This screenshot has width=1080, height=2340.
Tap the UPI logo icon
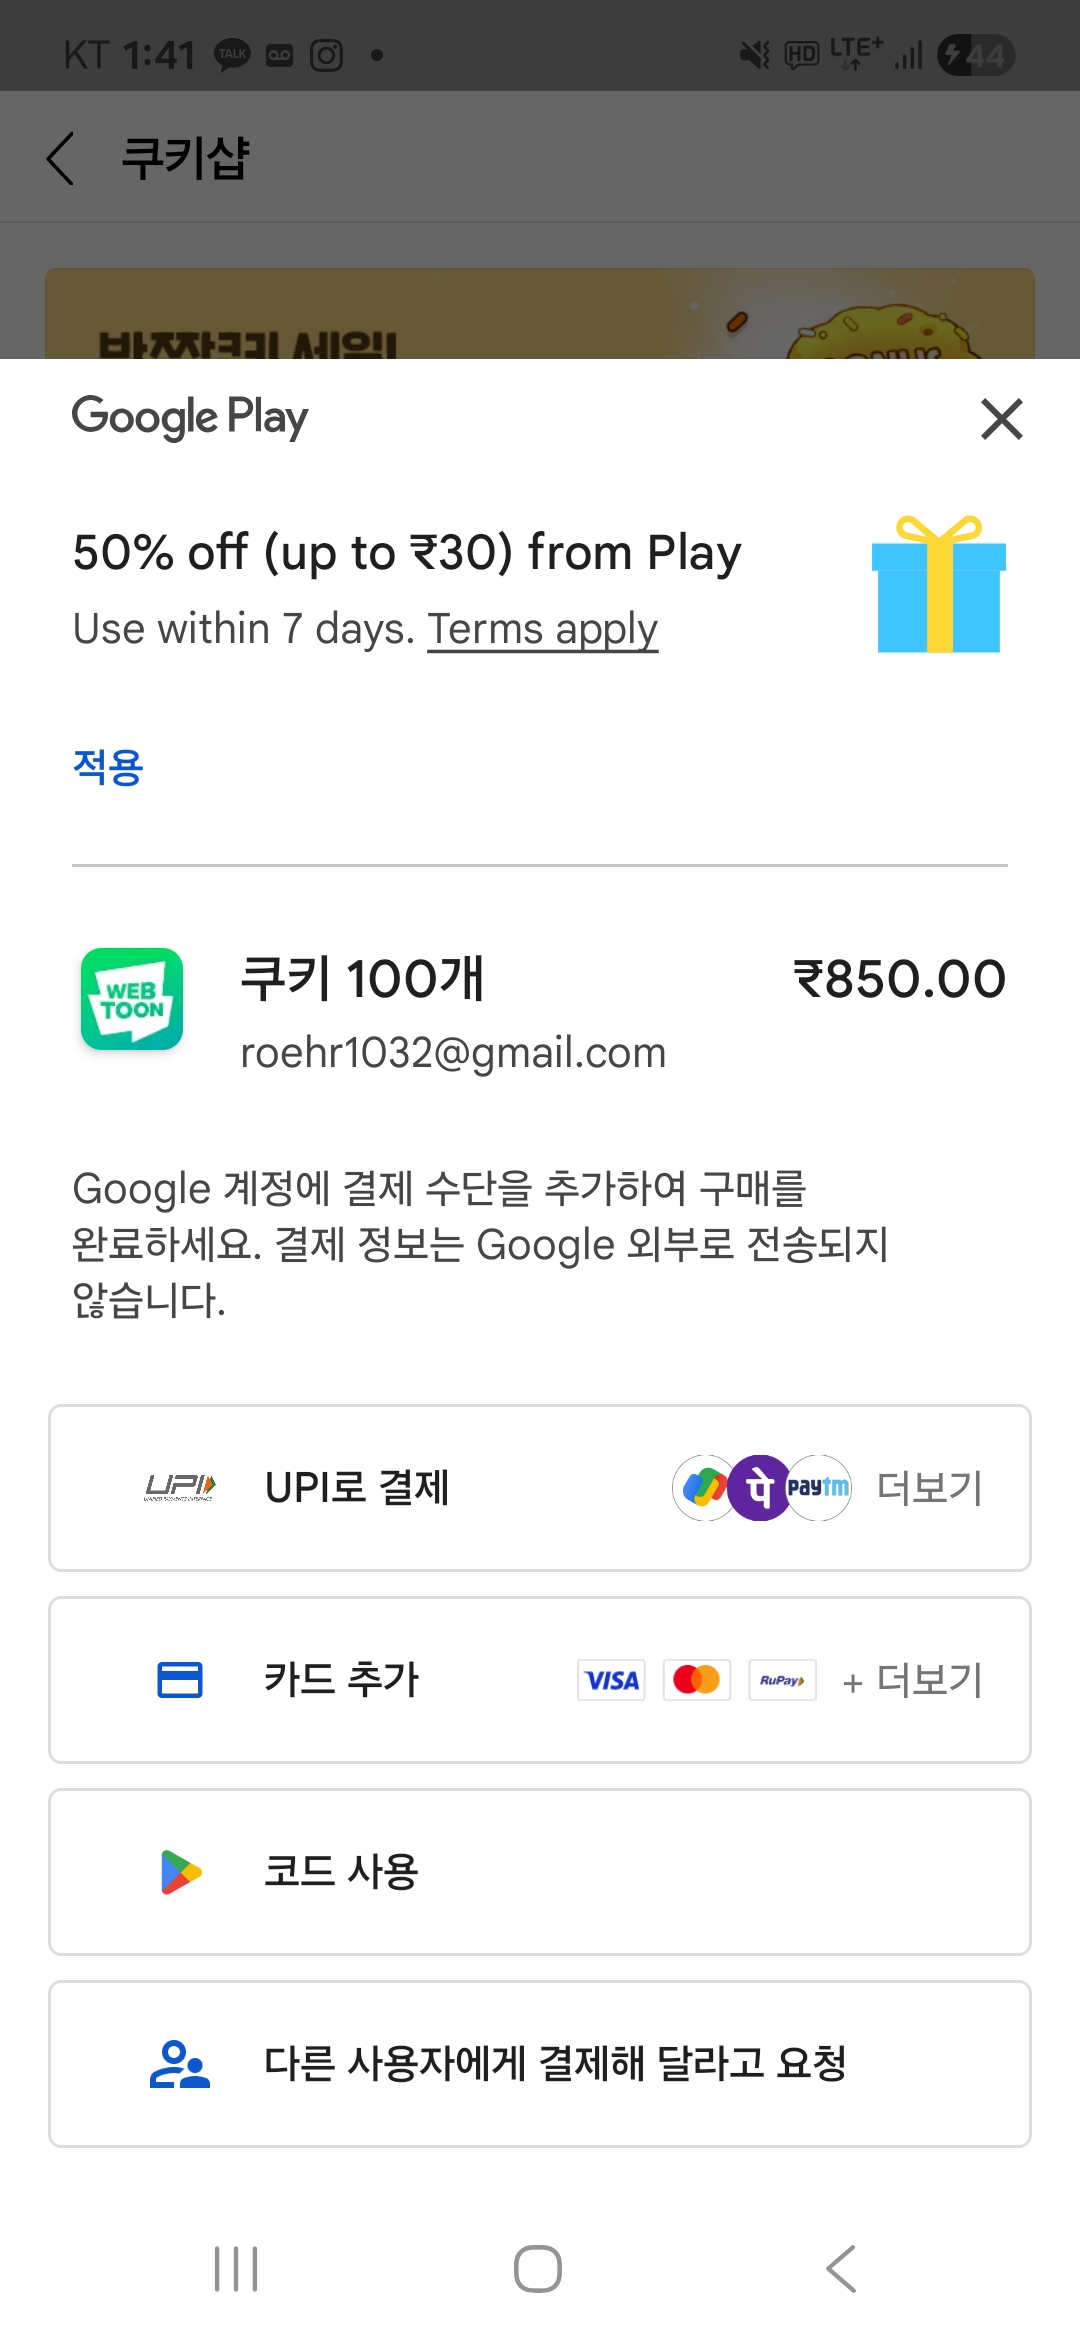point(180,1488)
